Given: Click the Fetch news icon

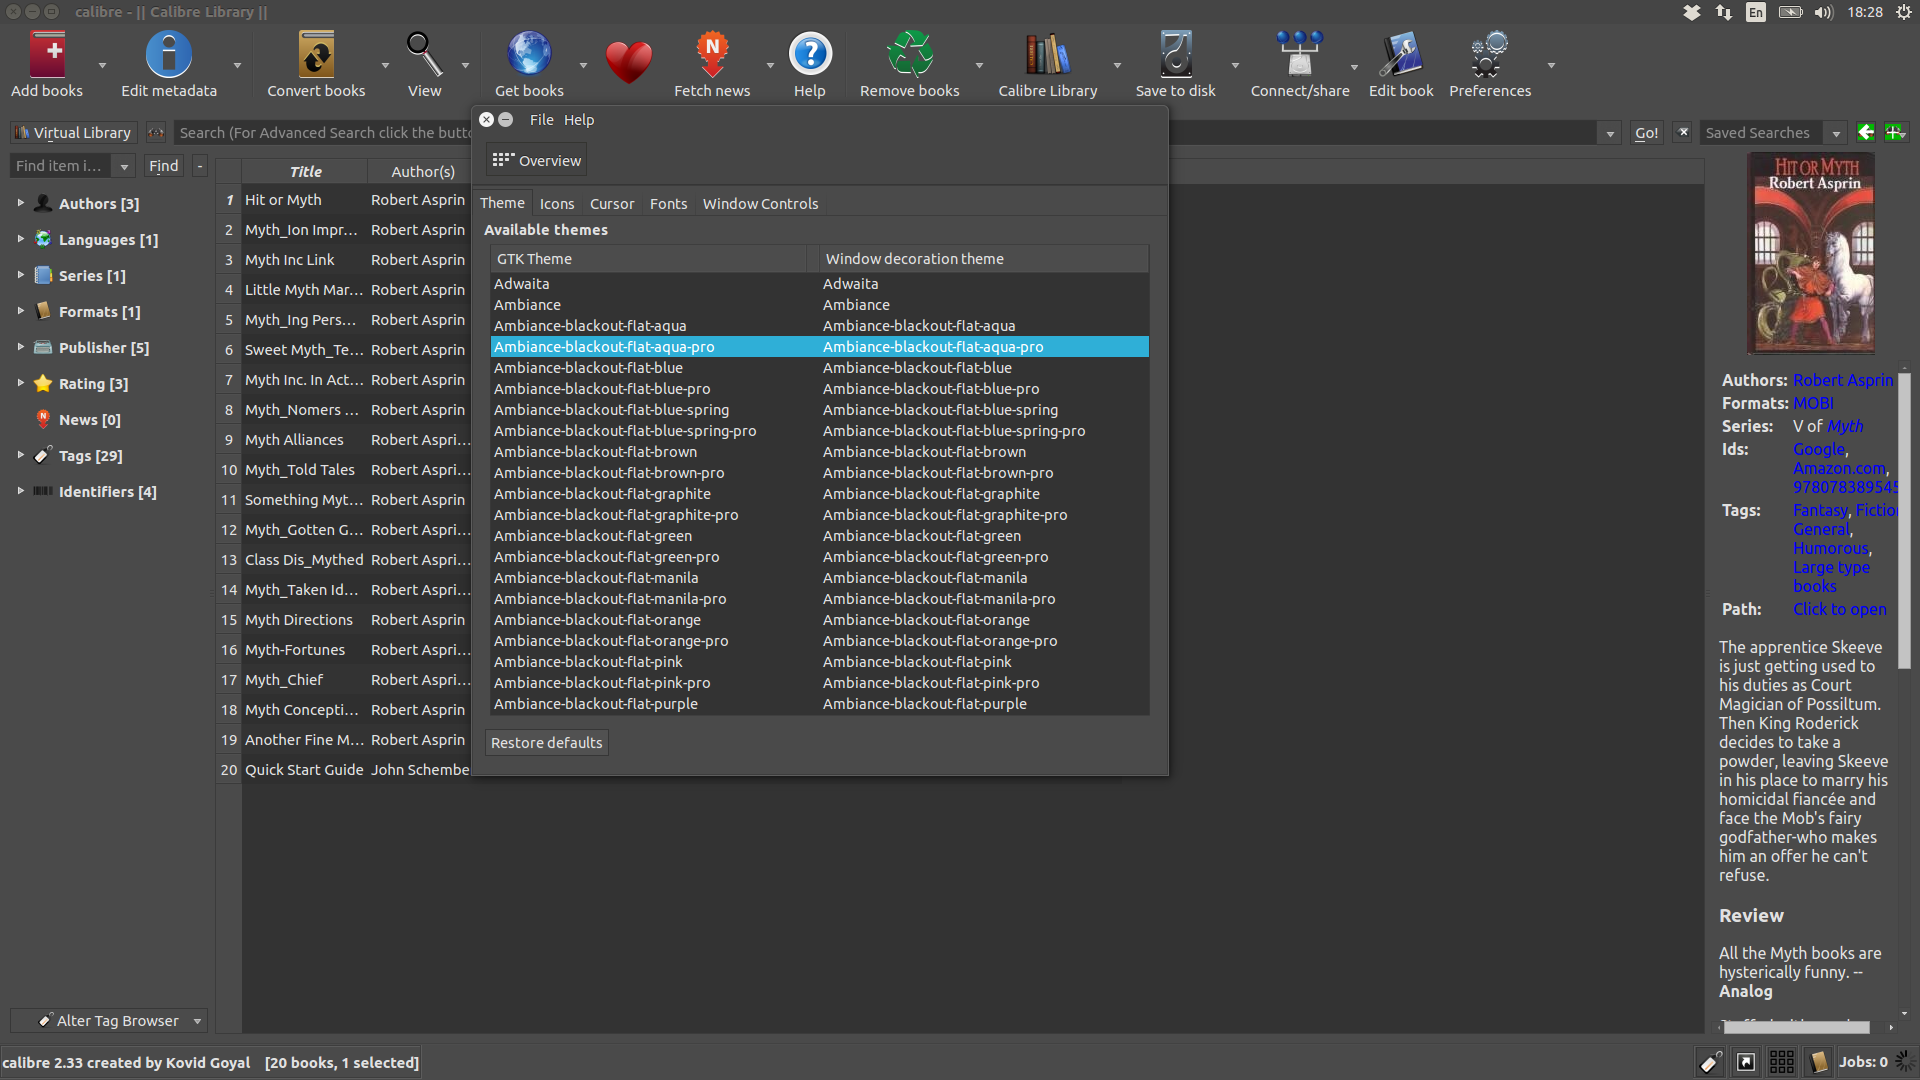Looking at the screenshot, I should [x=712, y=56].
